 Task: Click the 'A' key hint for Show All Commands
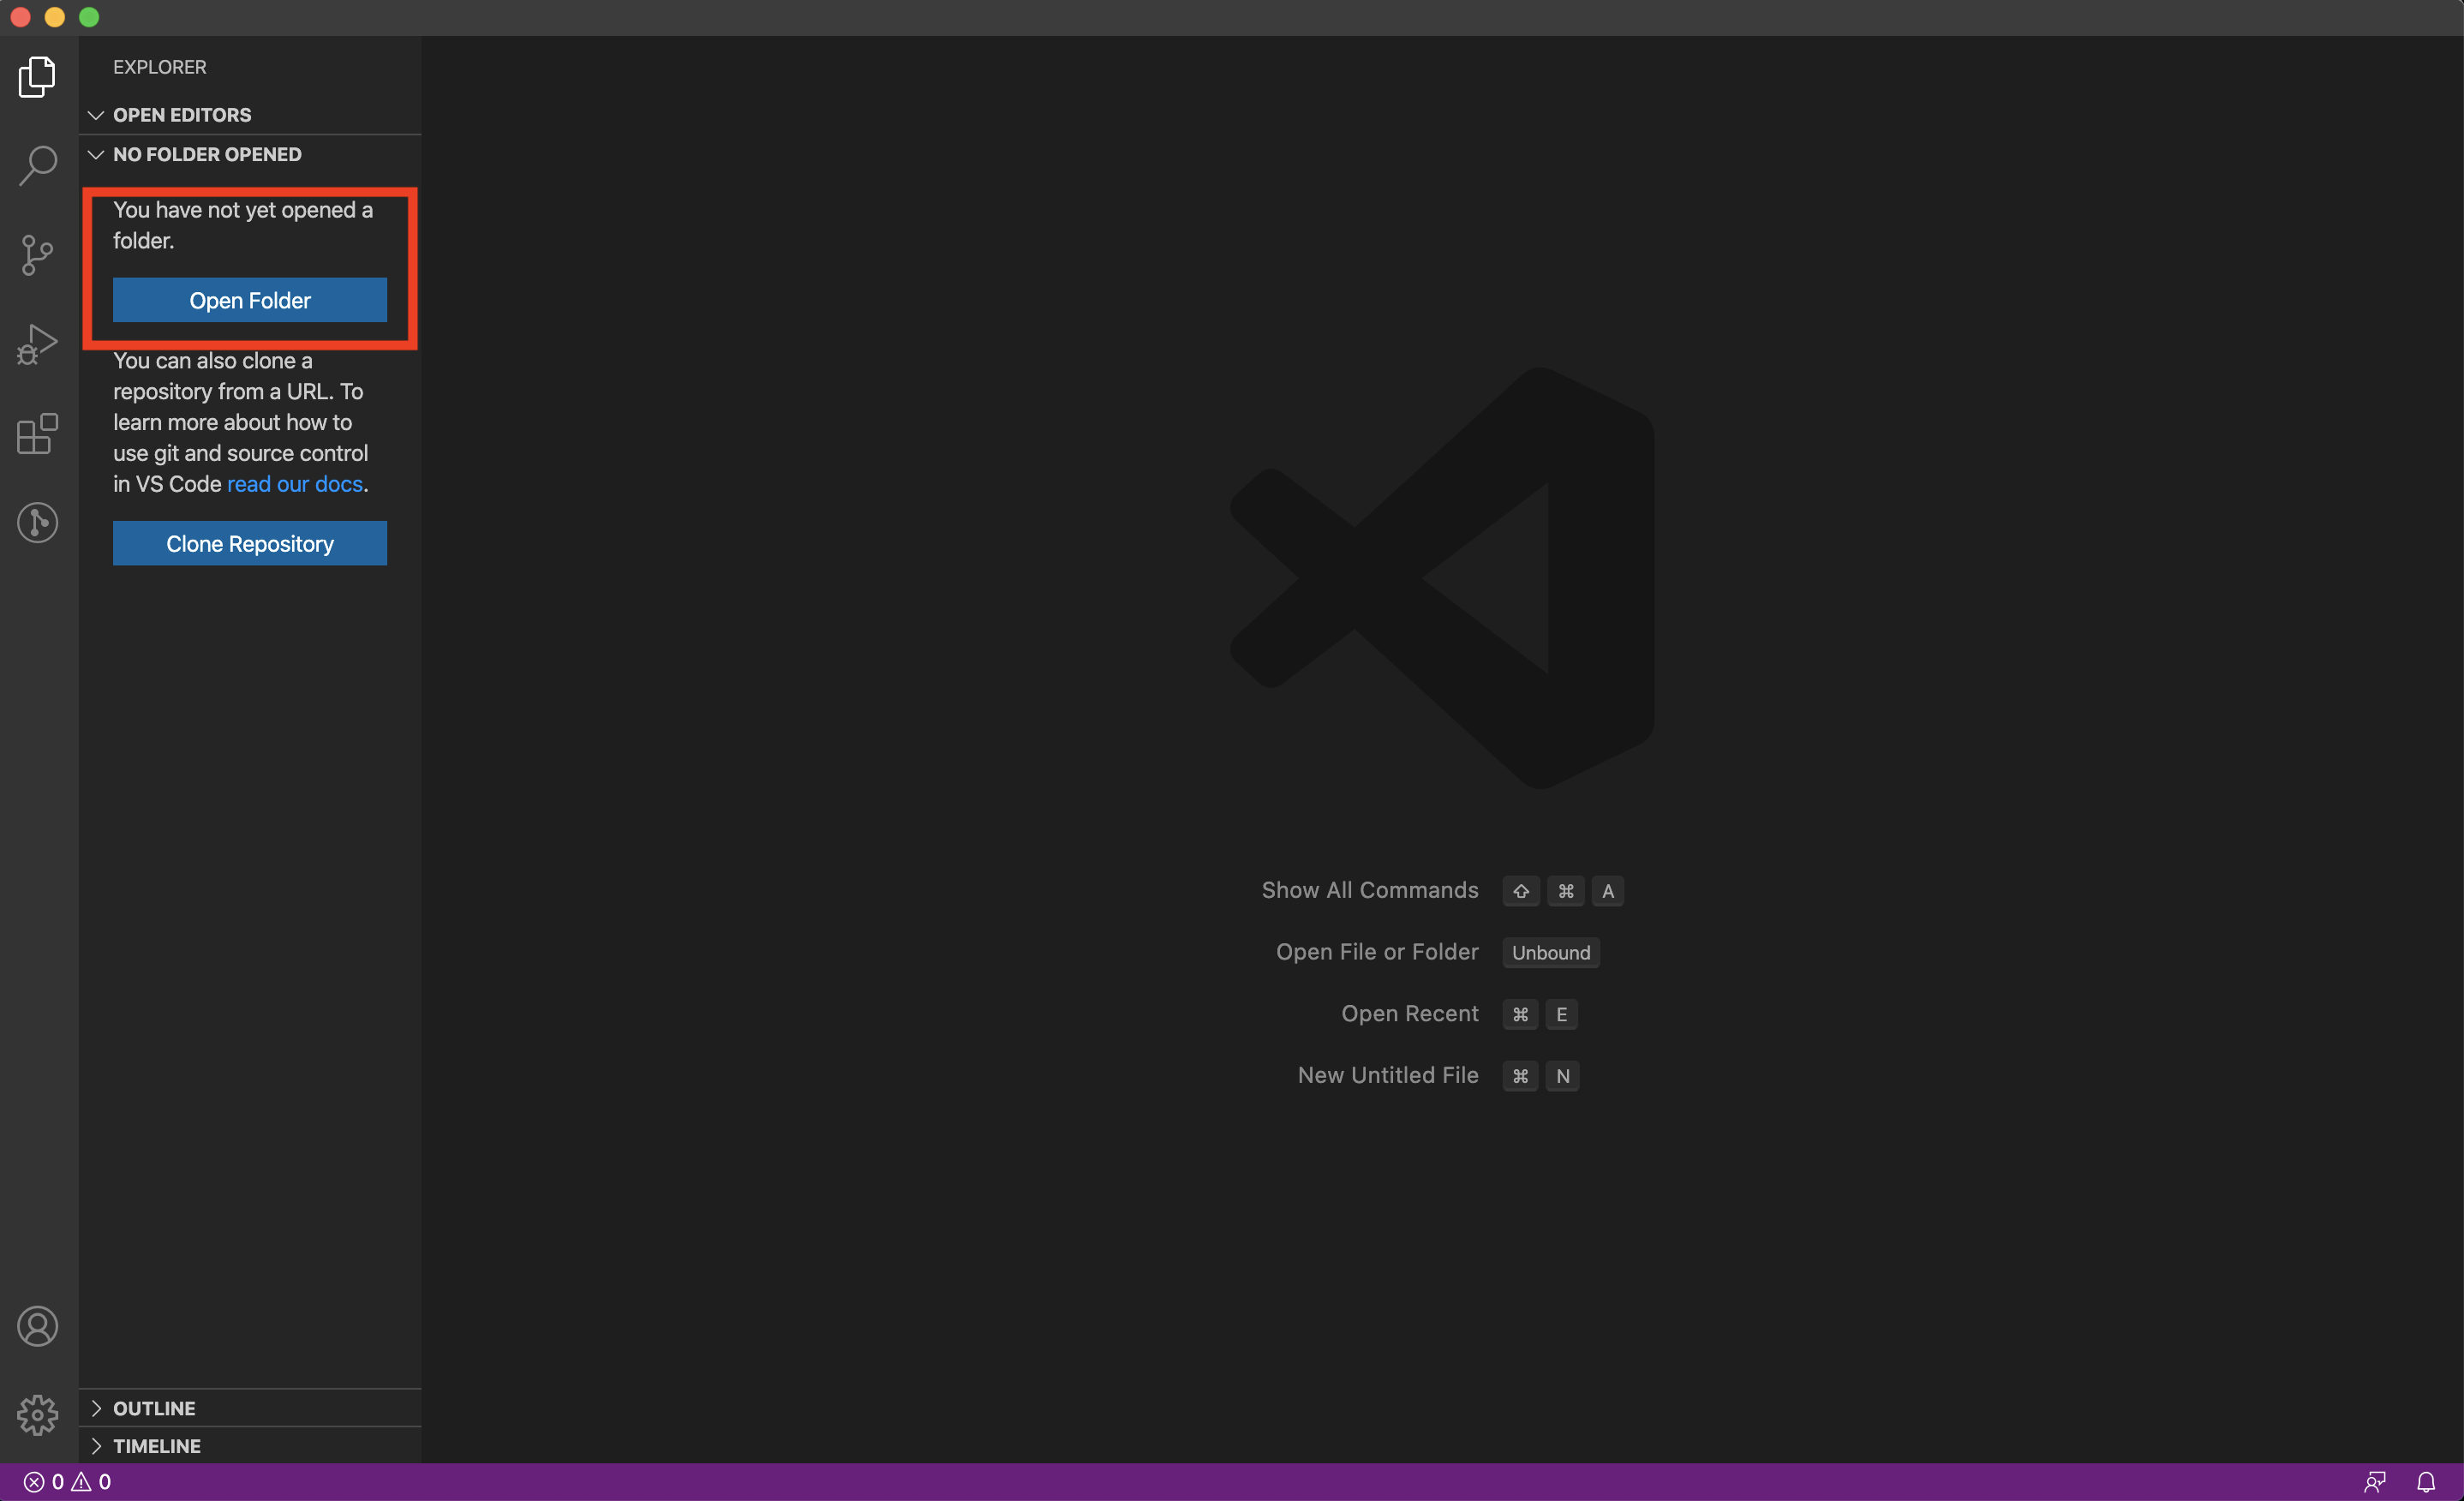point(1608,891)
